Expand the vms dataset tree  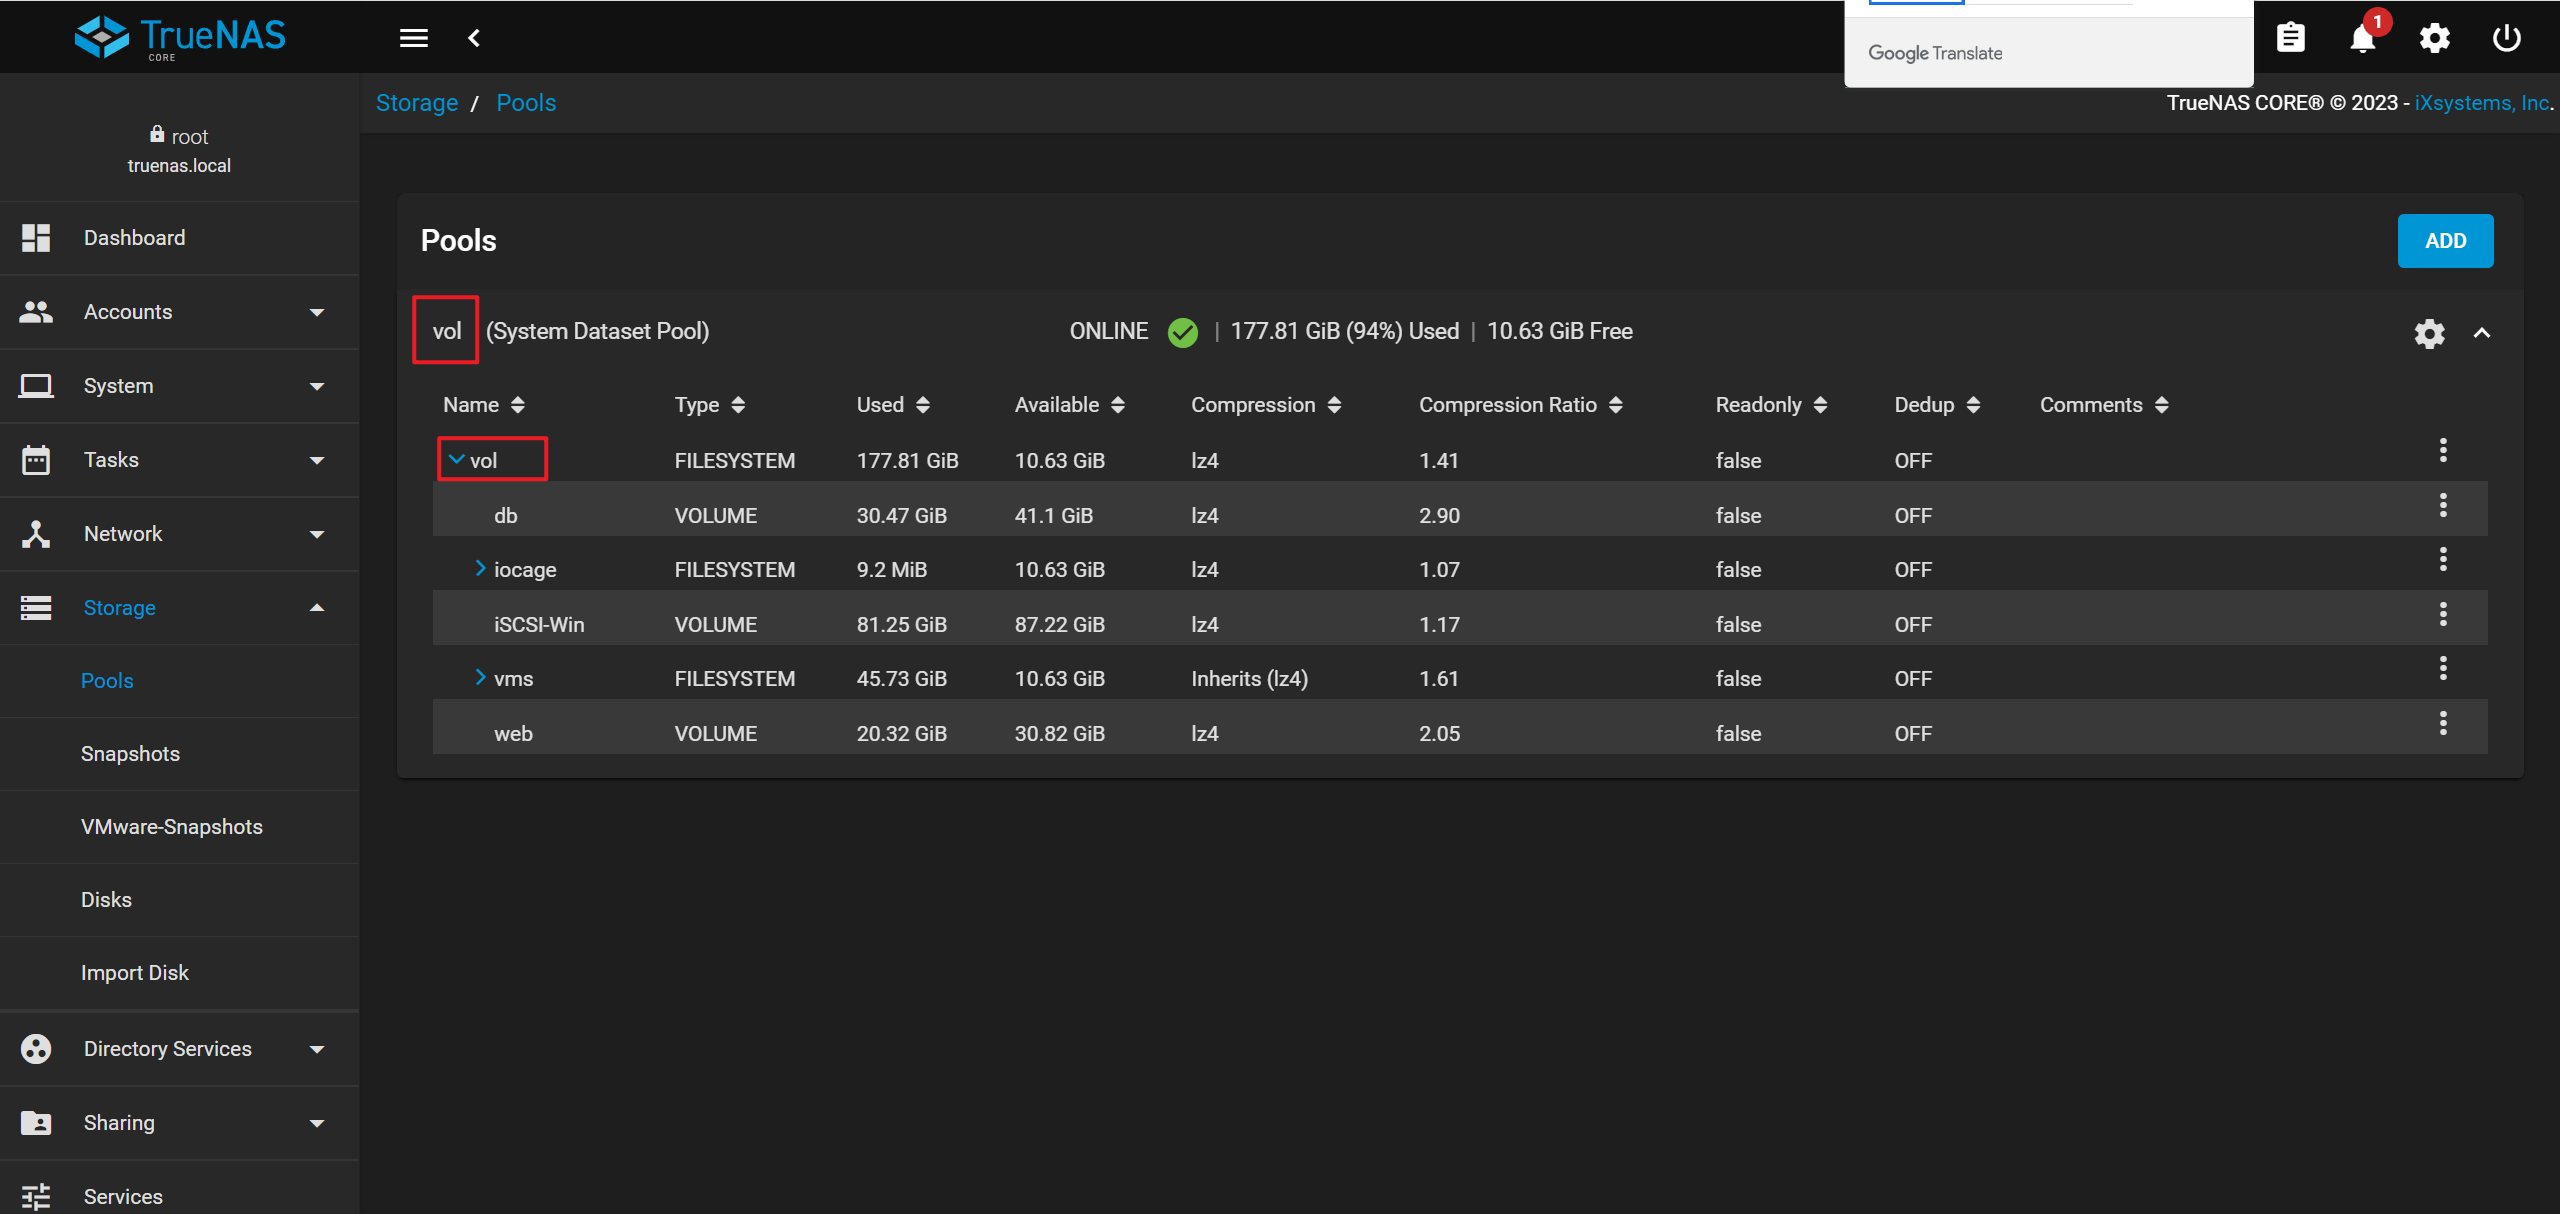[x=480, y=678]
